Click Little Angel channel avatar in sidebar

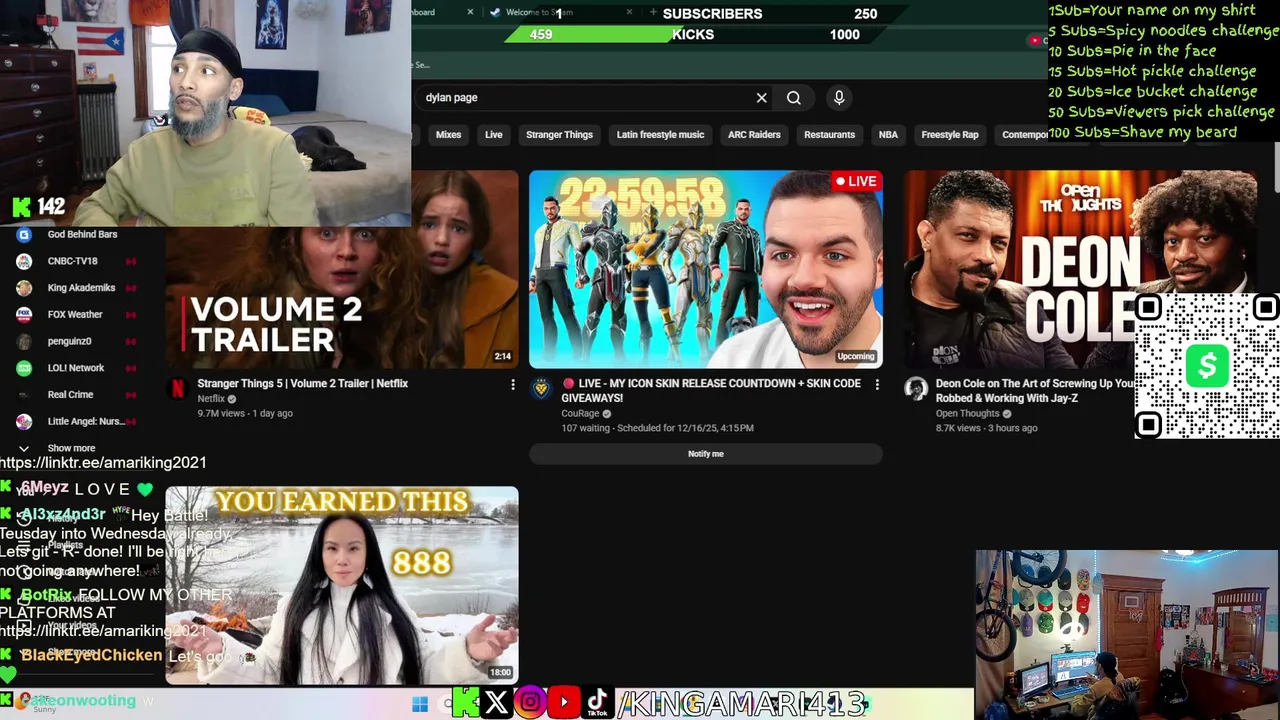click(24, 421)
